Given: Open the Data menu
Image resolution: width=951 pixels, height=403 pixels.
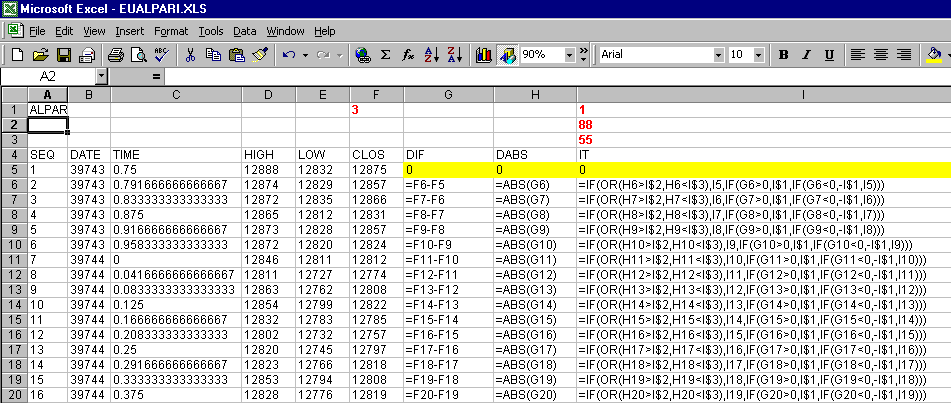Looking at the screenshot, I should tap(244, 31).
